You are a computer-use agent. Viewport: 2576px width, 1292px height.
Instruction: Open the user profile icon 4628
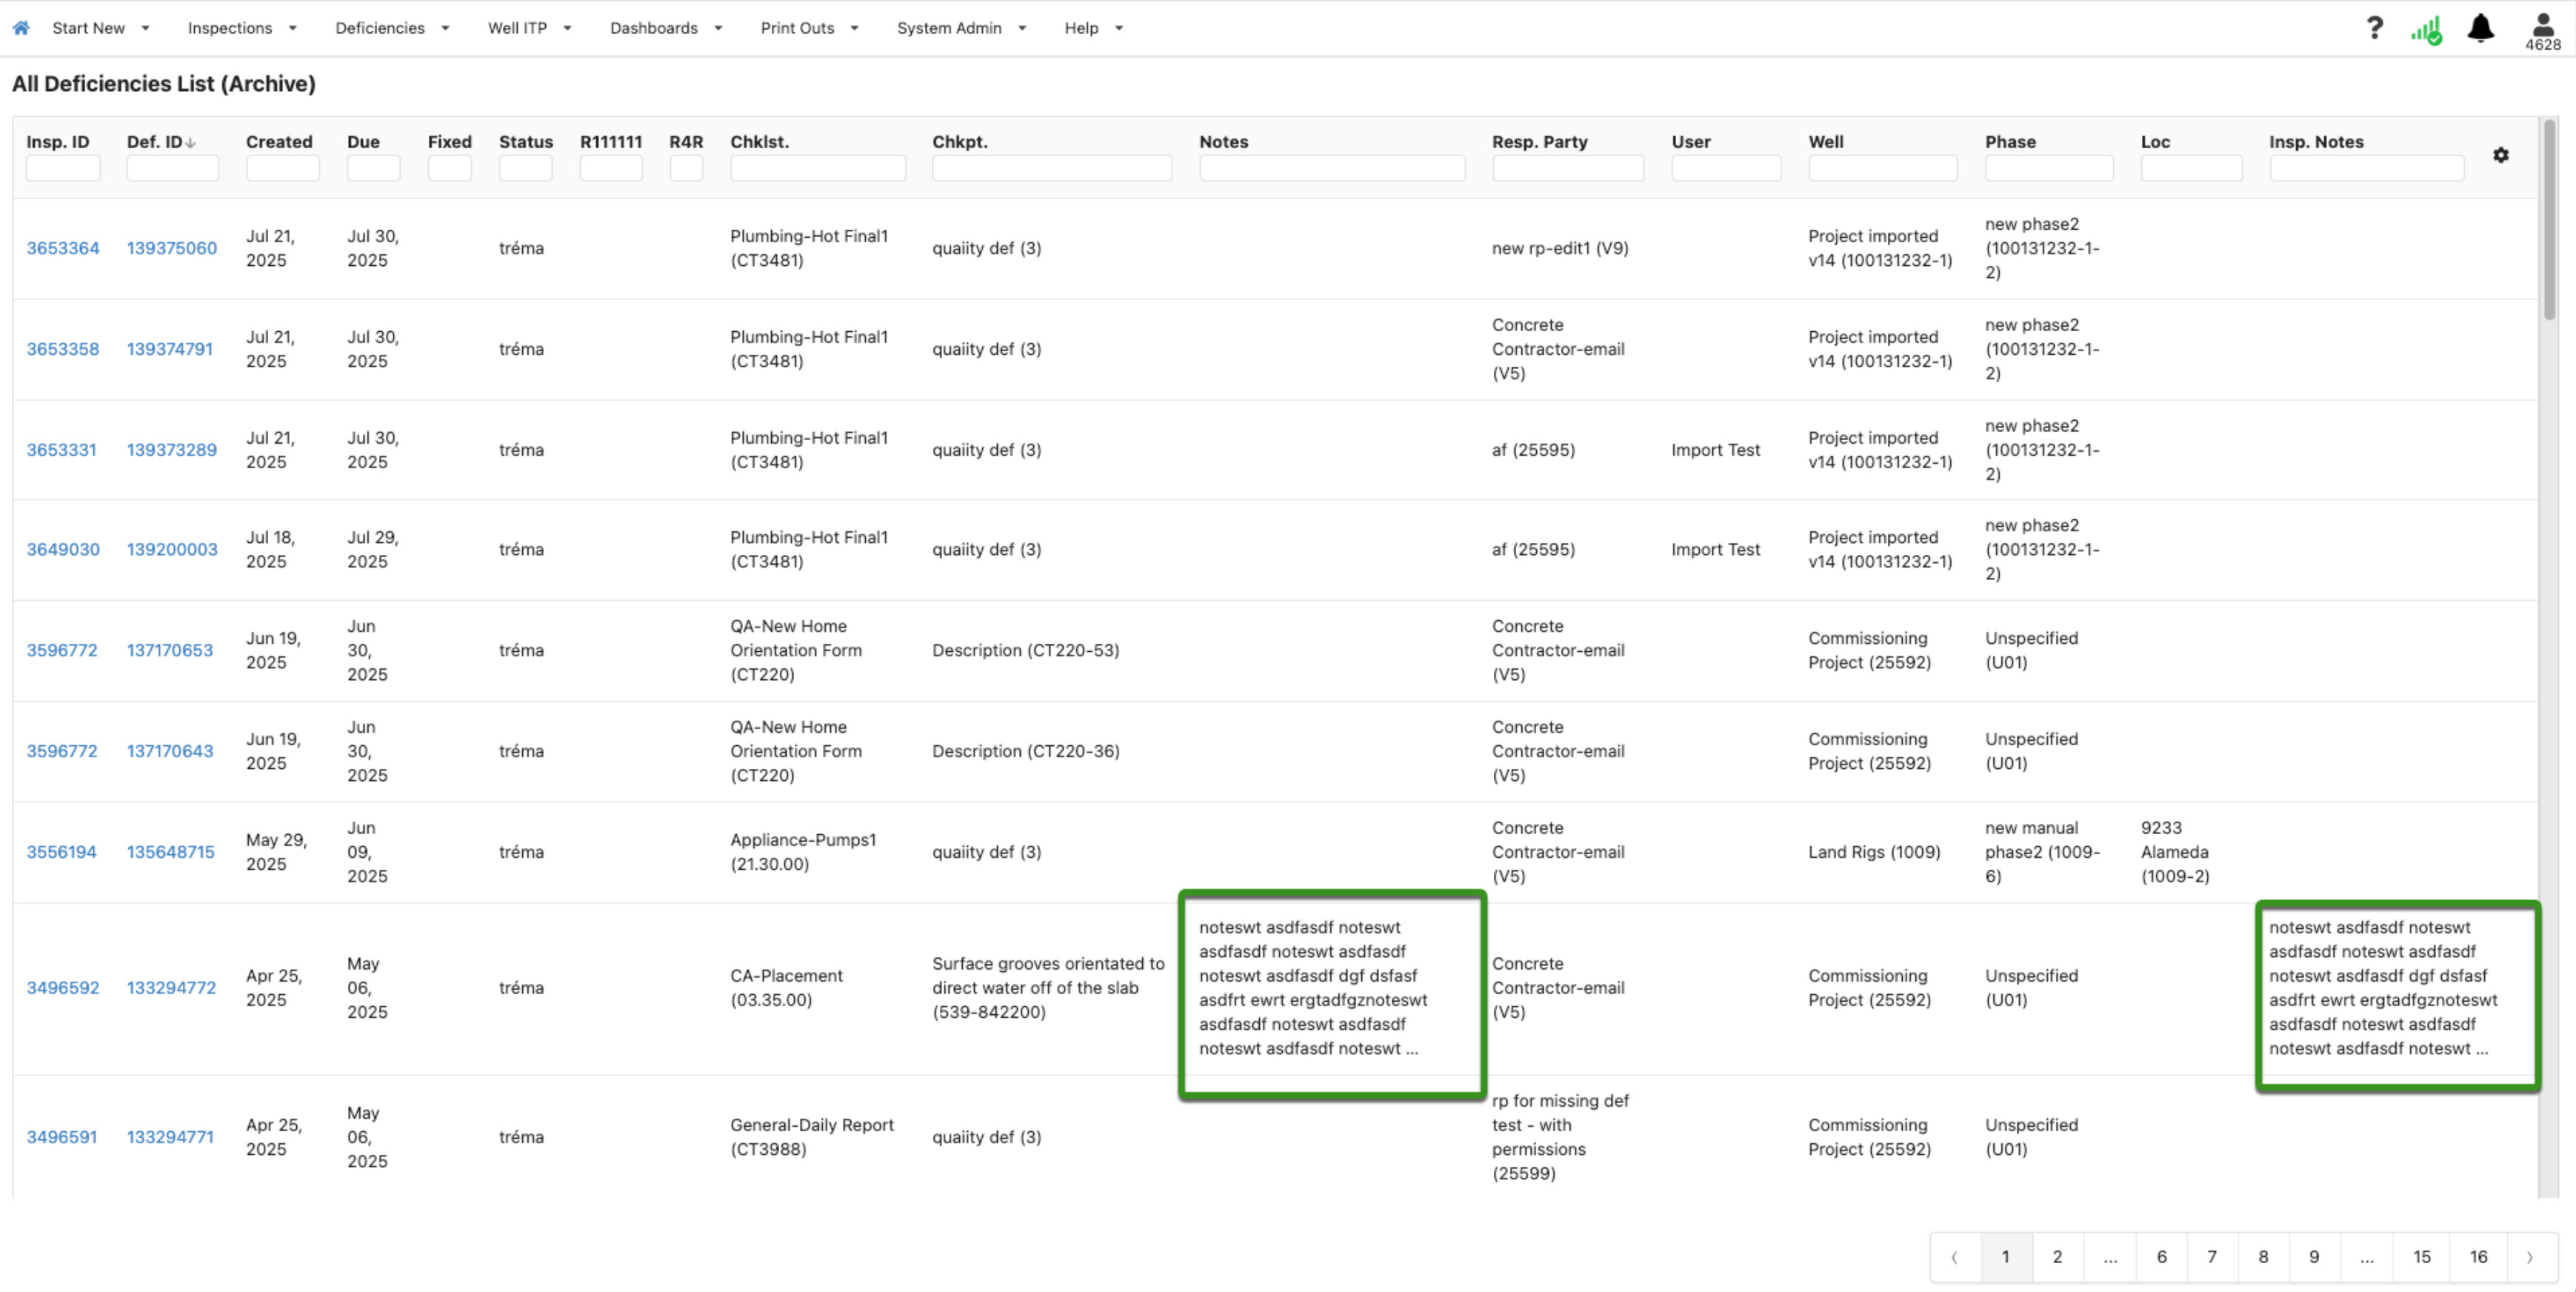(x=2543, y=31)
